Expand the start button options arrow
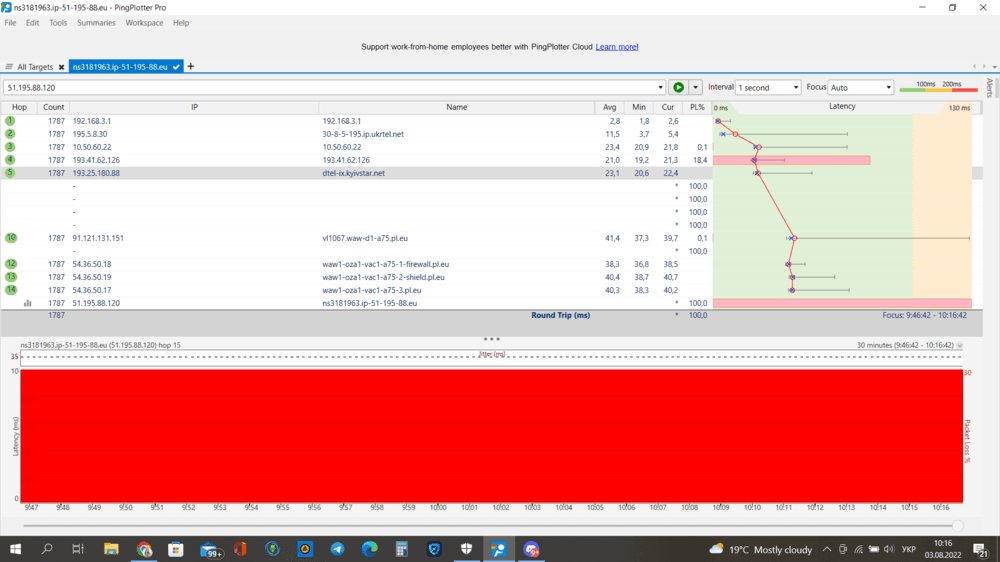This screenshot has height=562, width=1000. point(696,88)
